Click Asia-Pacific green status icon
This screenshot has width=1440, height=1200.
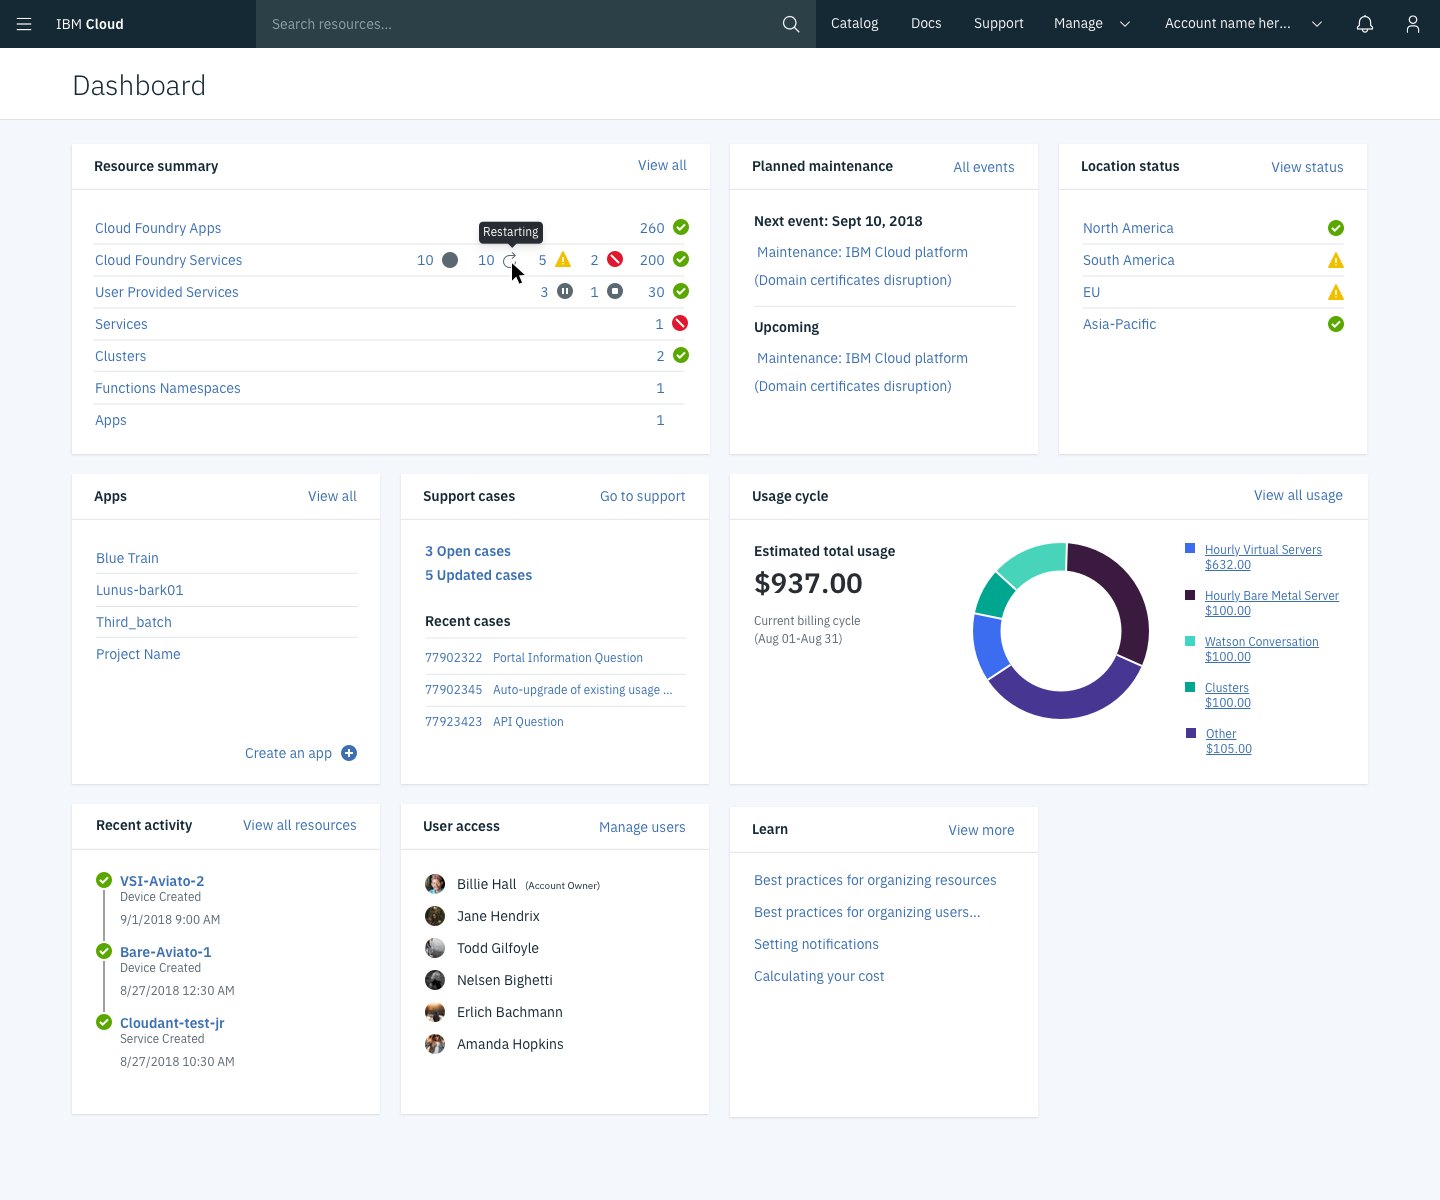tap(1336, 324)
